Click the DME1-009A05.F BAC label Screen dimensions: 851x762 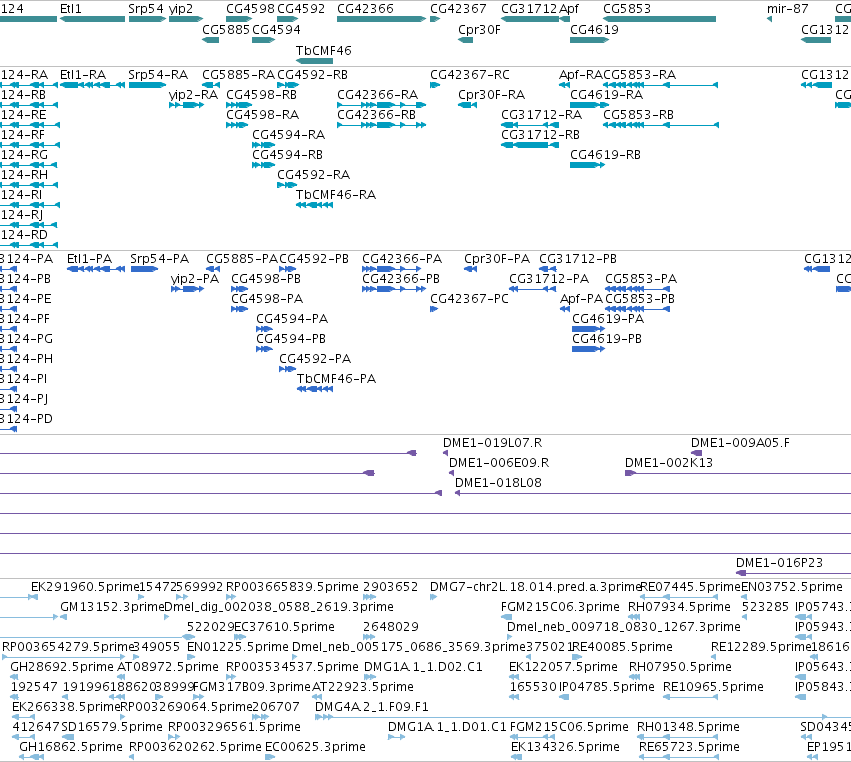[740, 443]
